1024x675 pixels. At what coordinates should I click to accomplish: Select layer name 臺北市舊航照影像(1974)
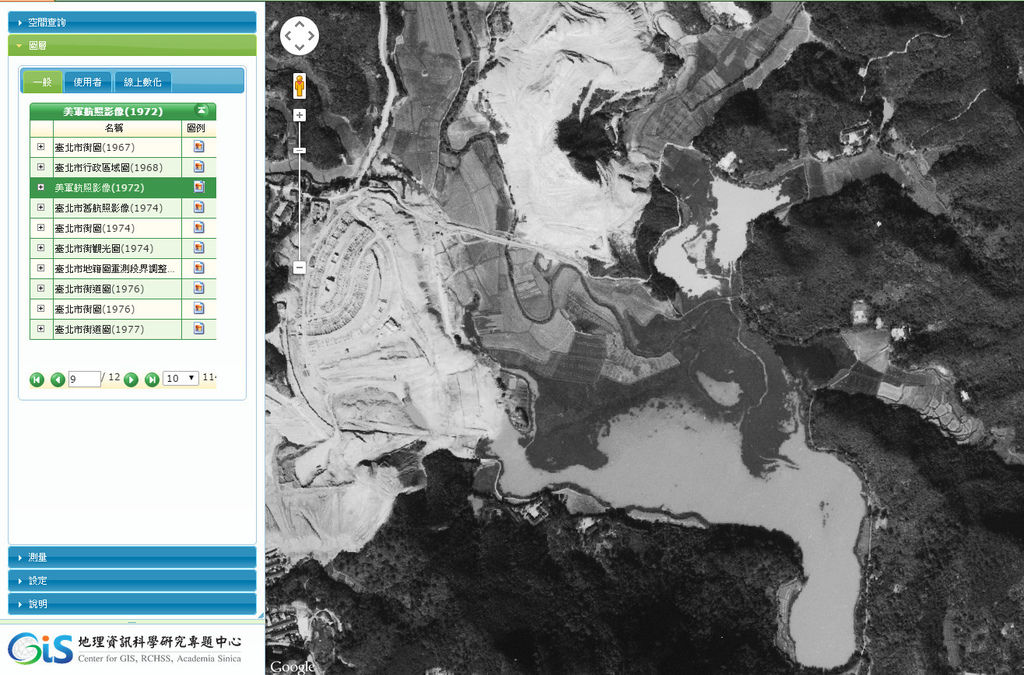coord(108,208)
